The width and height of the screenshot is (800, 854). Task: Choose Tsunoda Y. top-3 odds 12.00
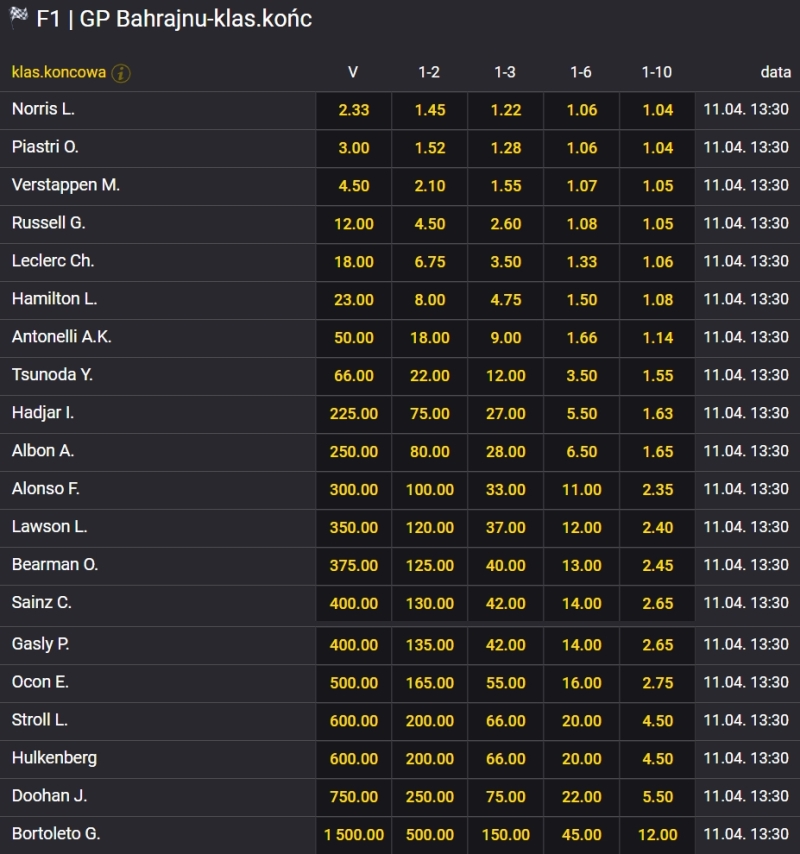506,376
